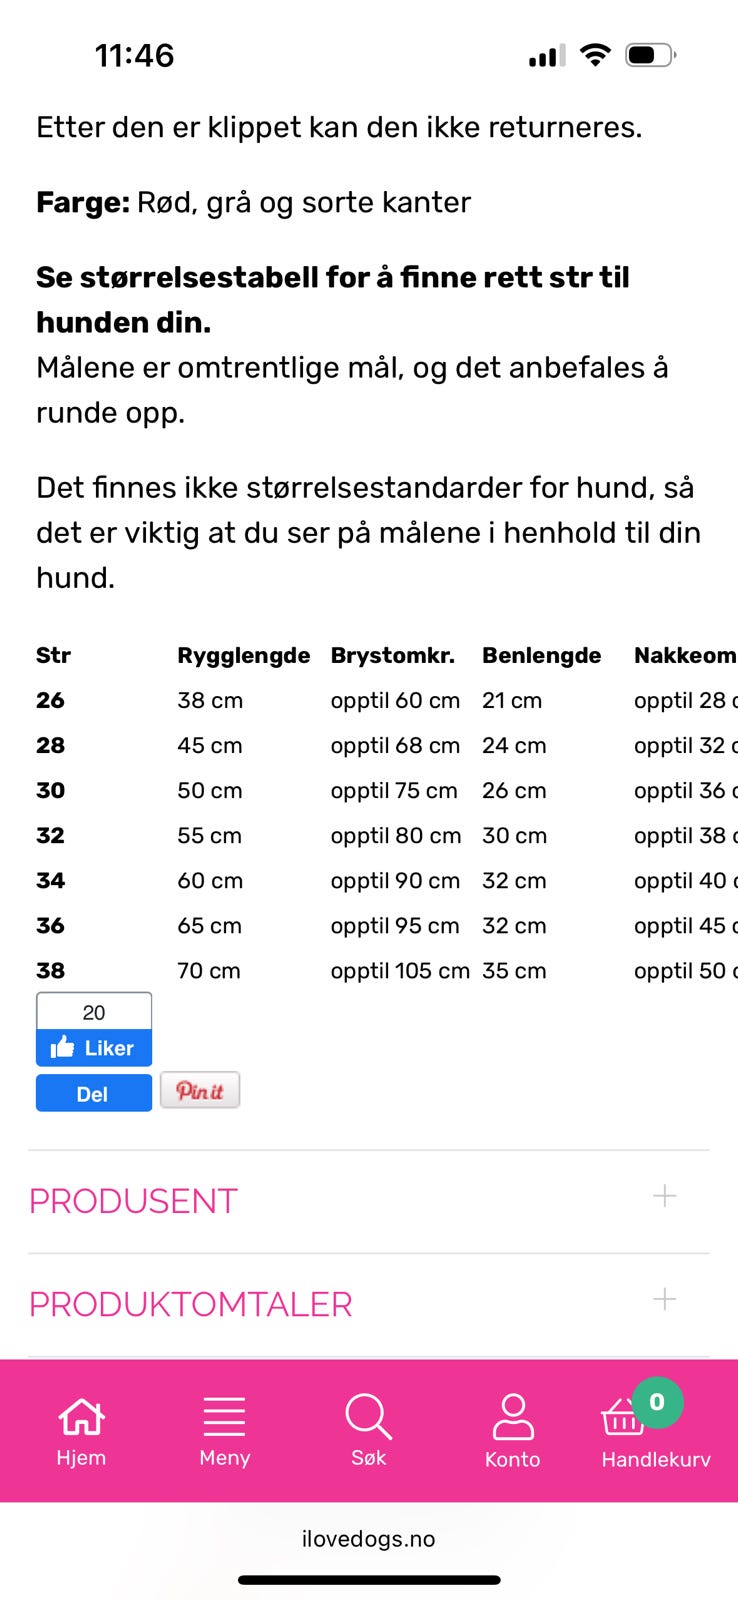Image resolution: width=738 pixels, height=1600 pixels.
Task: Click the like count box showing 20
Action: coord(94,1012)
